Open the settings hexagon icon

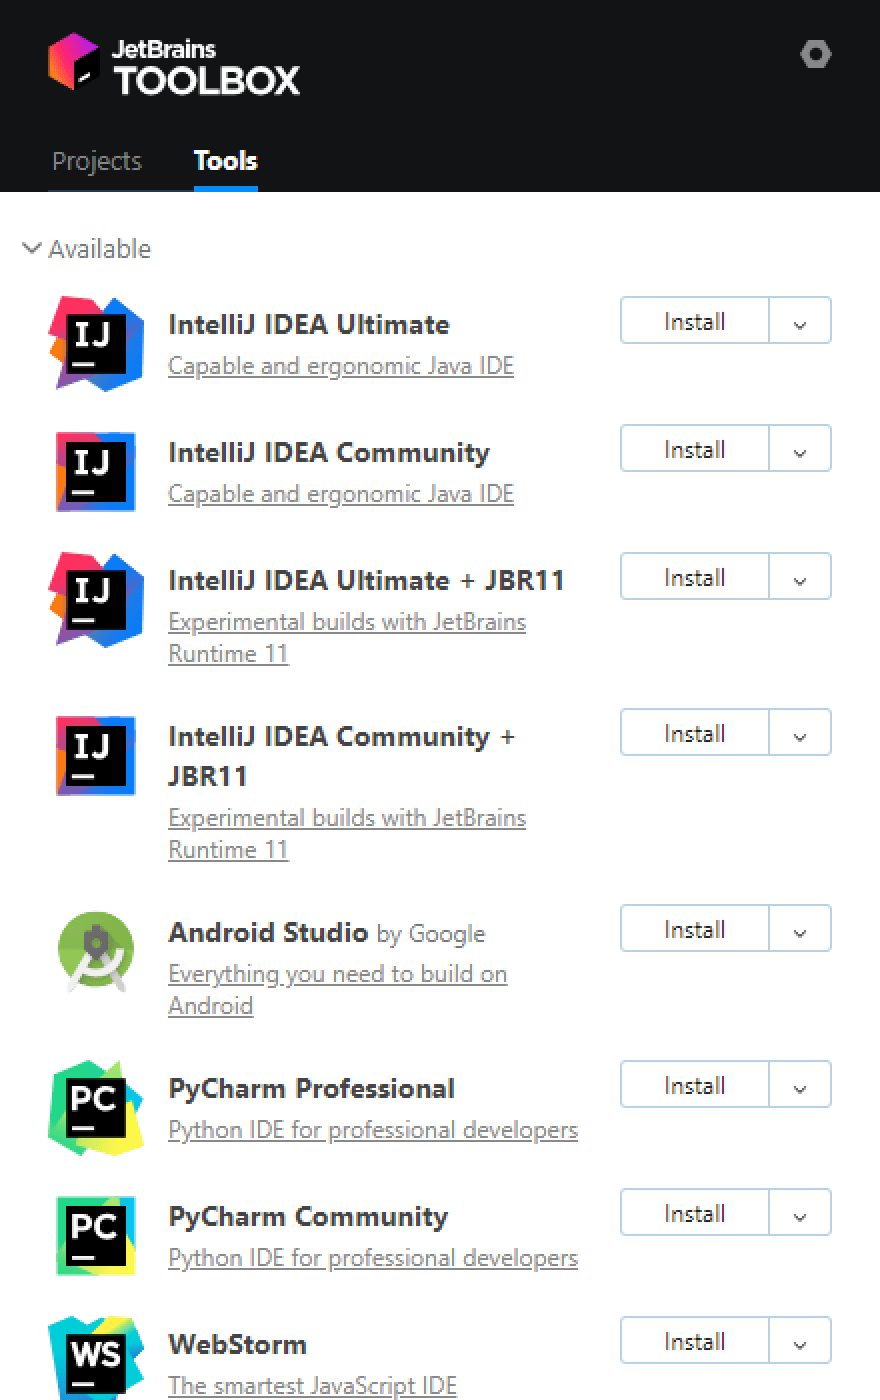[816, 54]
